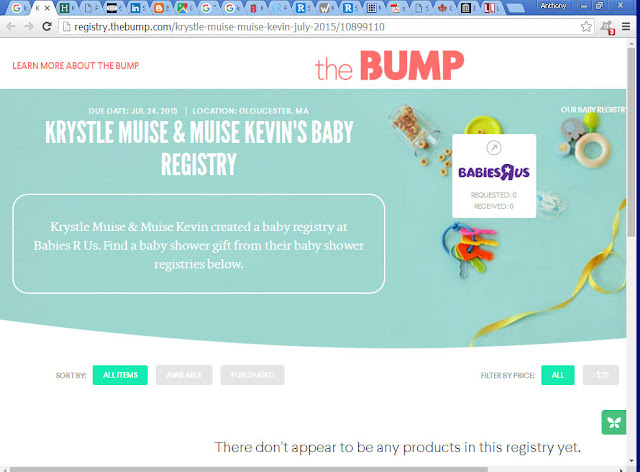
Task: Click the vertical scrollbar thumb
Action: coord(631,141)
